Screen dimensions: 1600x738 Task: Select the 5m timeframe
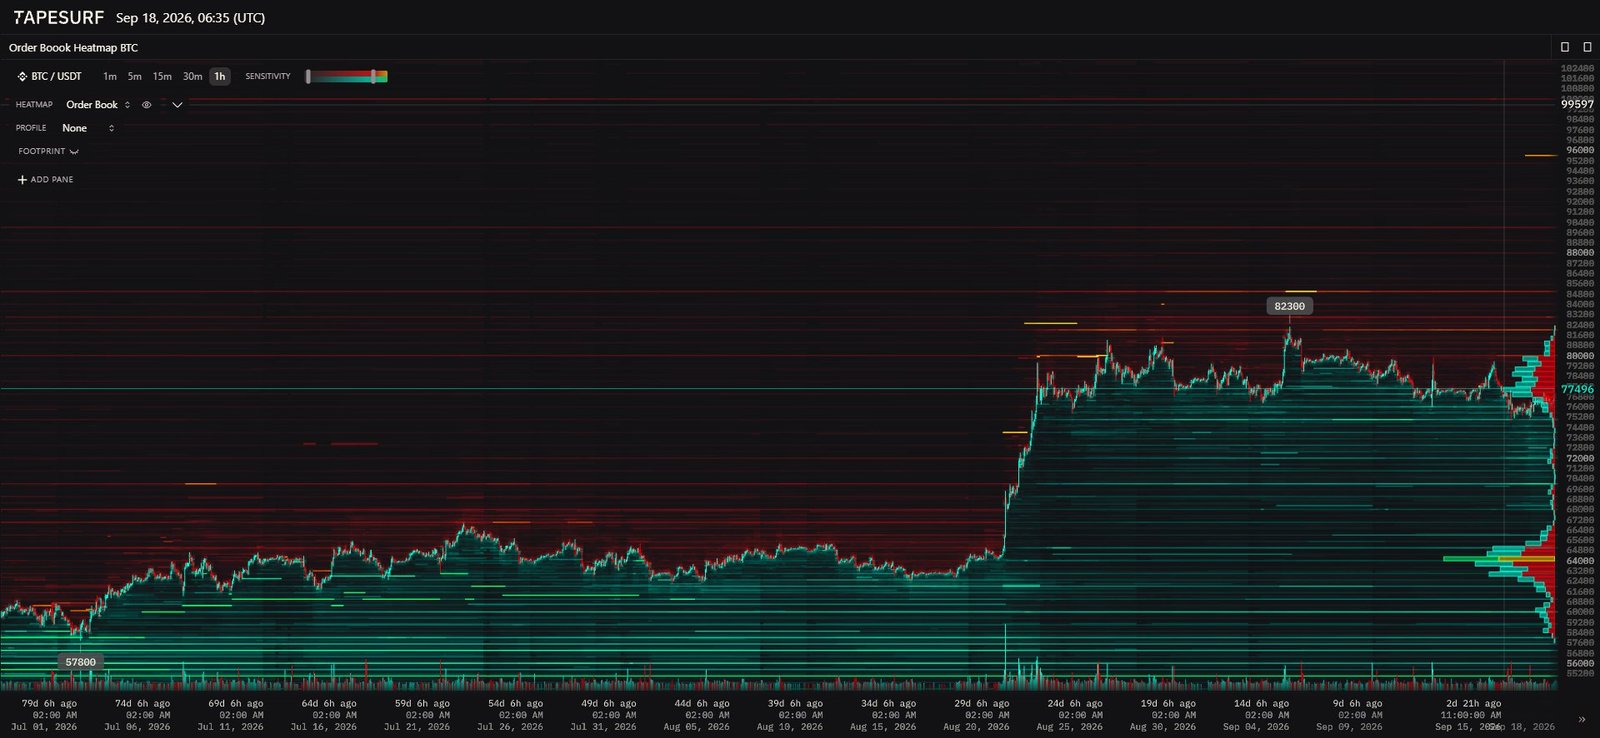pos(135,76)
